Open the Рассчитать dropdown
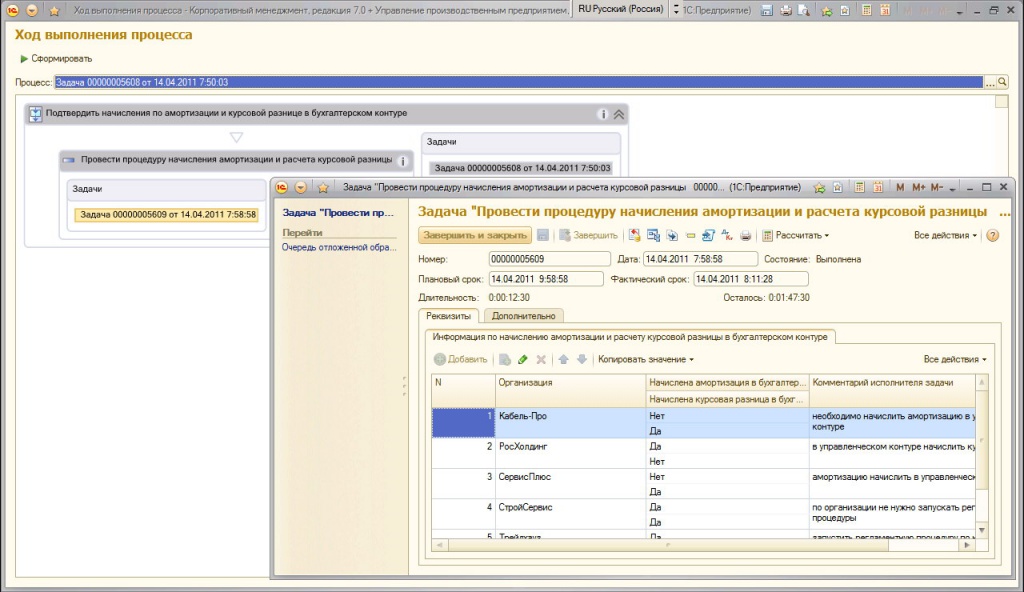The image size is (1024, 592). pos(796,235)
